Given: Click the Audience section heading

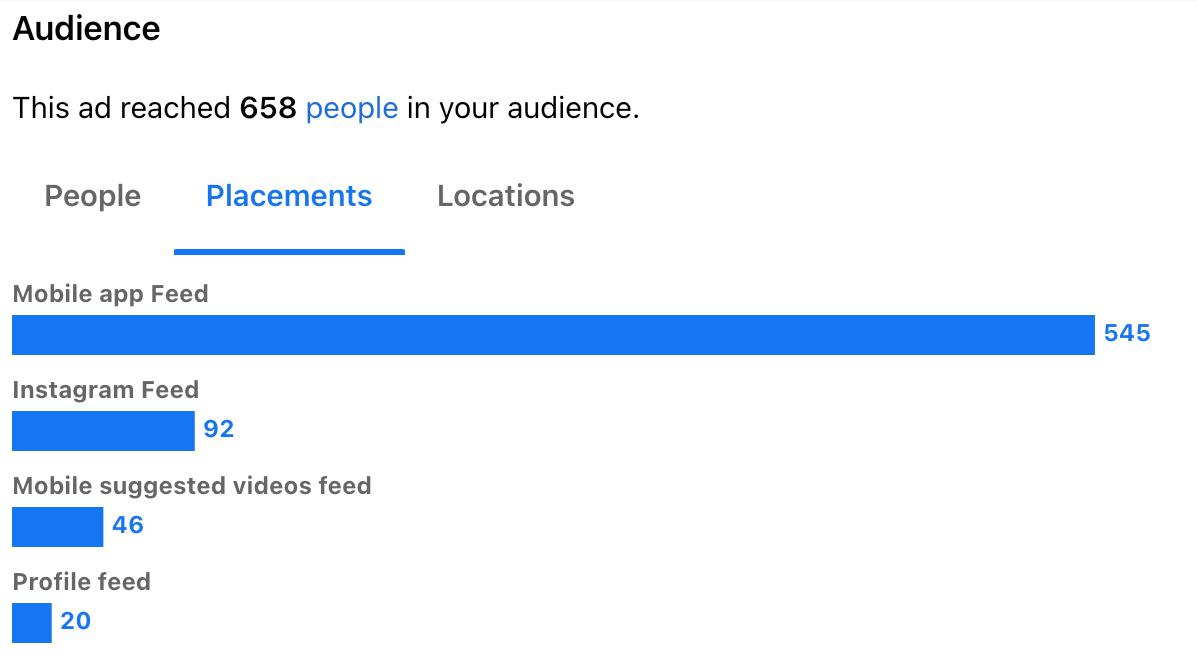Looking at the screenshot, I should 86,29.
